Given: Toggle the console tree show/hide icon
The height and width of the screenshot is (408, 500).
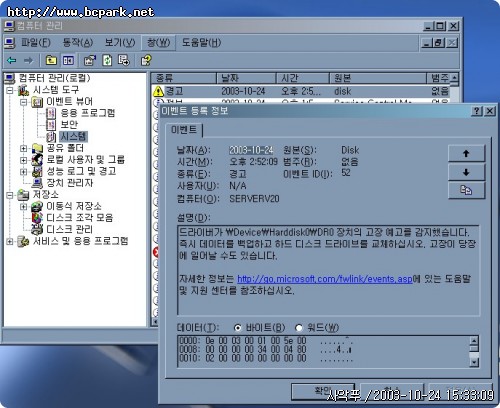Looking at the screenshot, I should pos(68,60).
